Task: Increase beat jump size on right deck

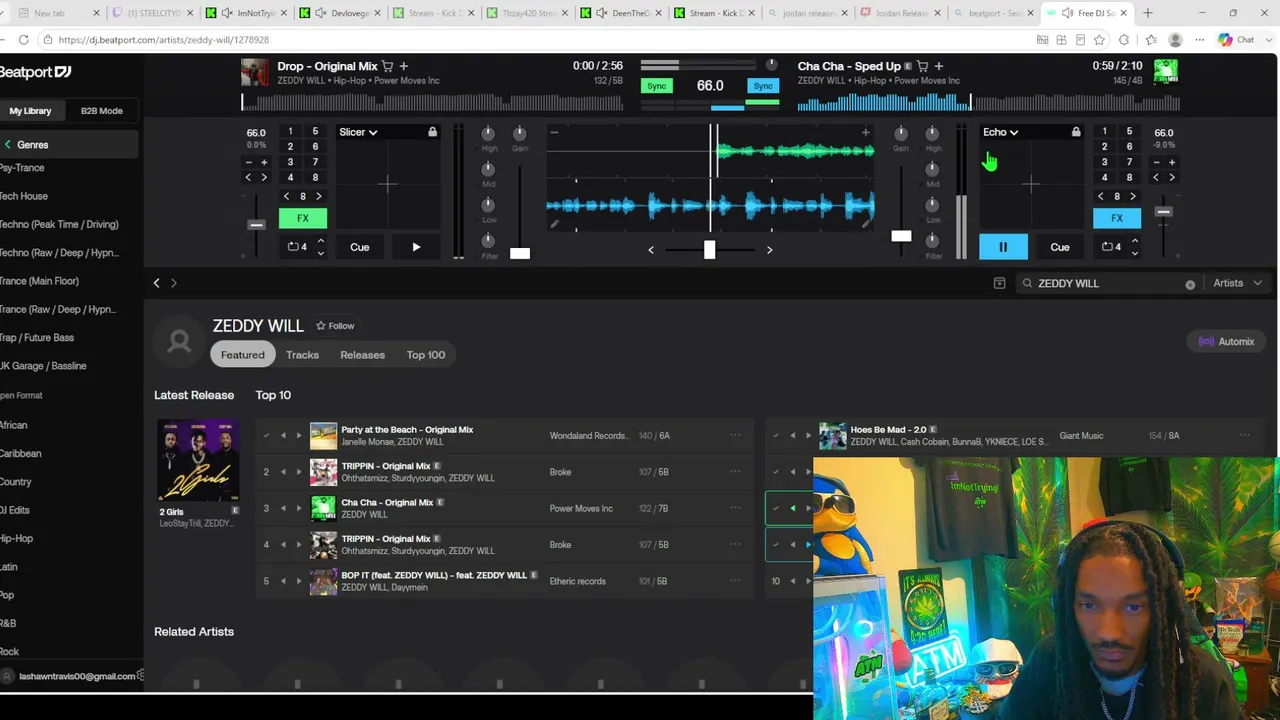Action: tap(1133, 197)
